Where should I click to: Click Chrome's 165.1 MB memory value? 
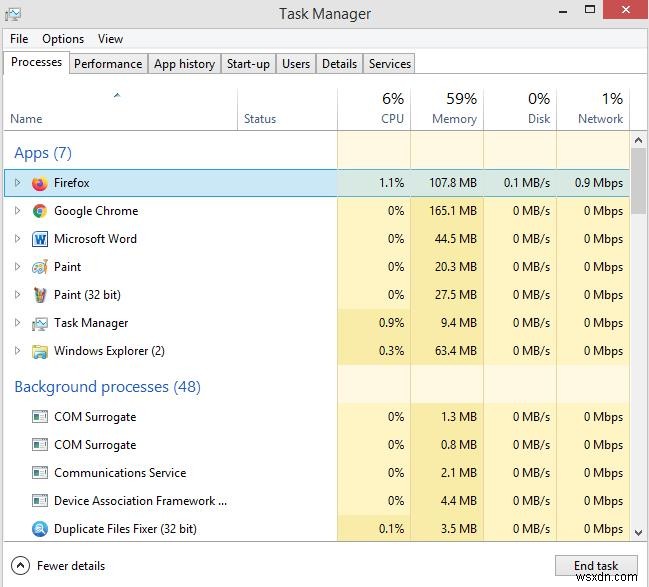tap(453, 211)
